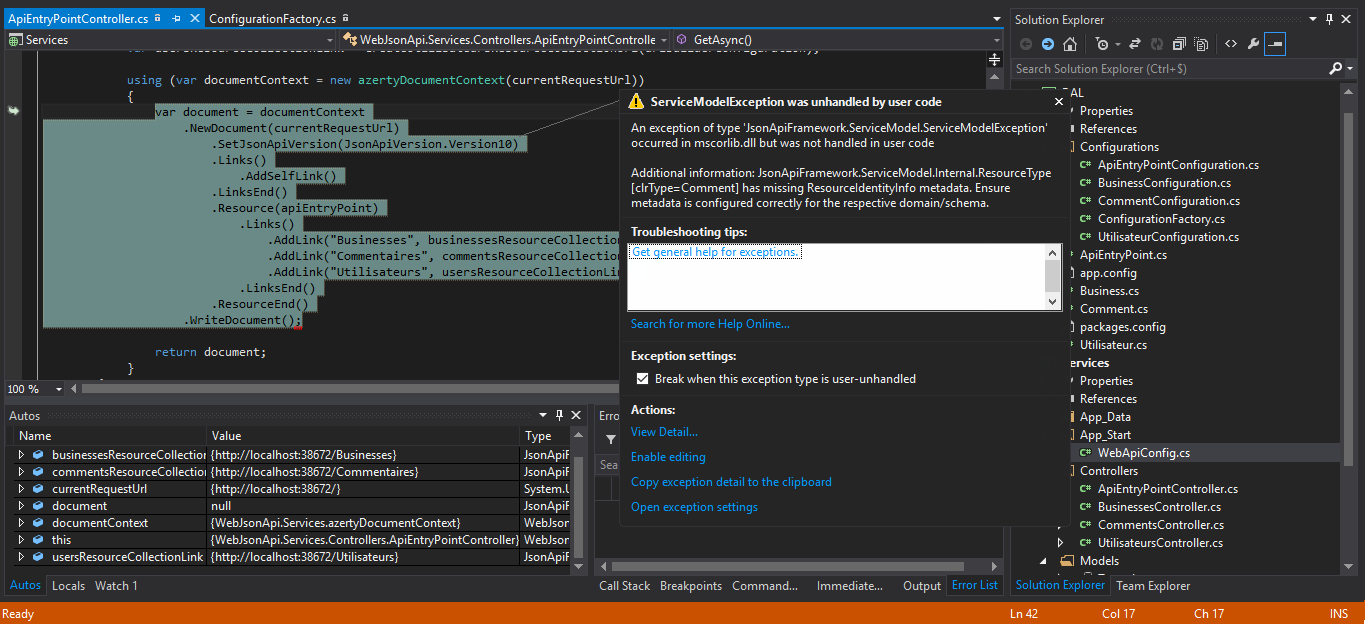The width and height of the screenshot is (1365, 624).
Task: Click the View Detail link
Action: 664,432
